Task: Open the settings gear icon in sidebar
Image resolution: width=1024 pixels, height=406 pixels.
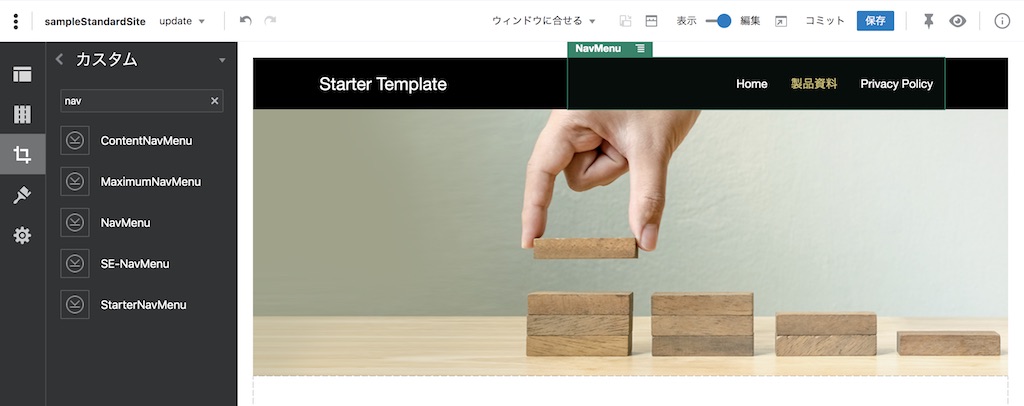Action: point(22,235)
